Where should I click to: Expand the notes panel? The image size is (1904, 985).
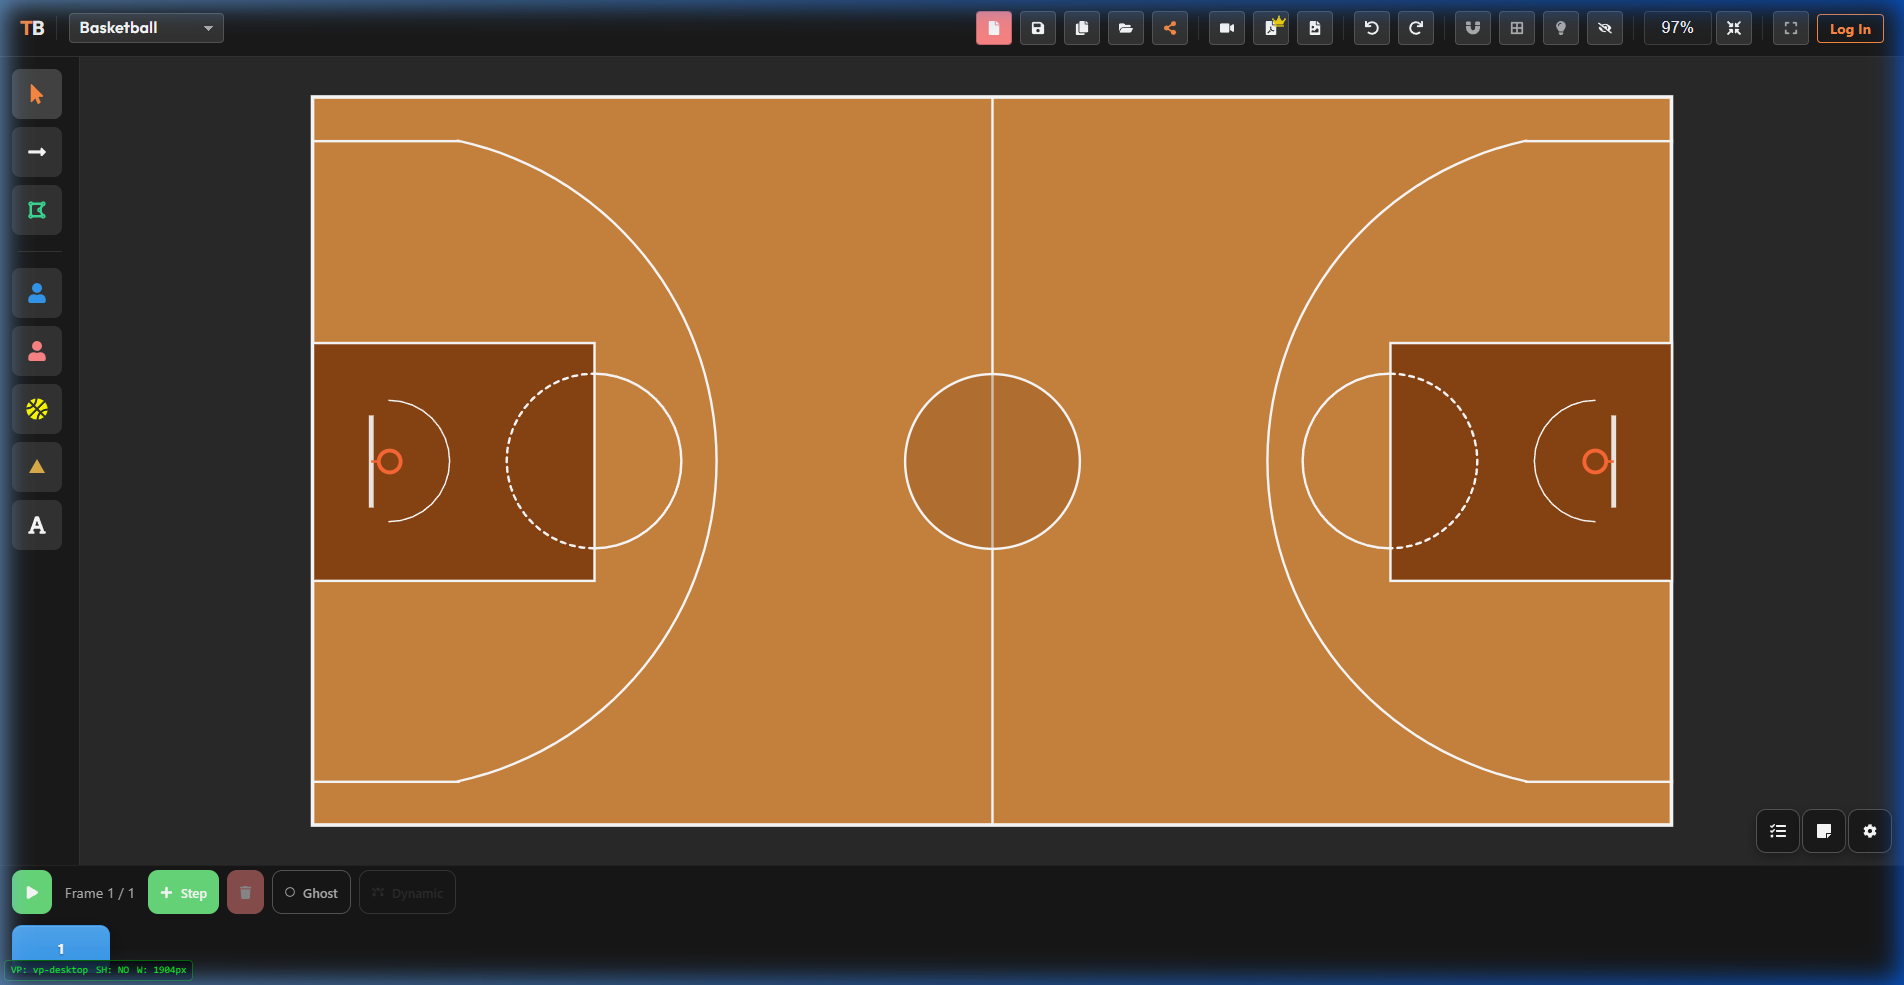(x=1824, y=831)
